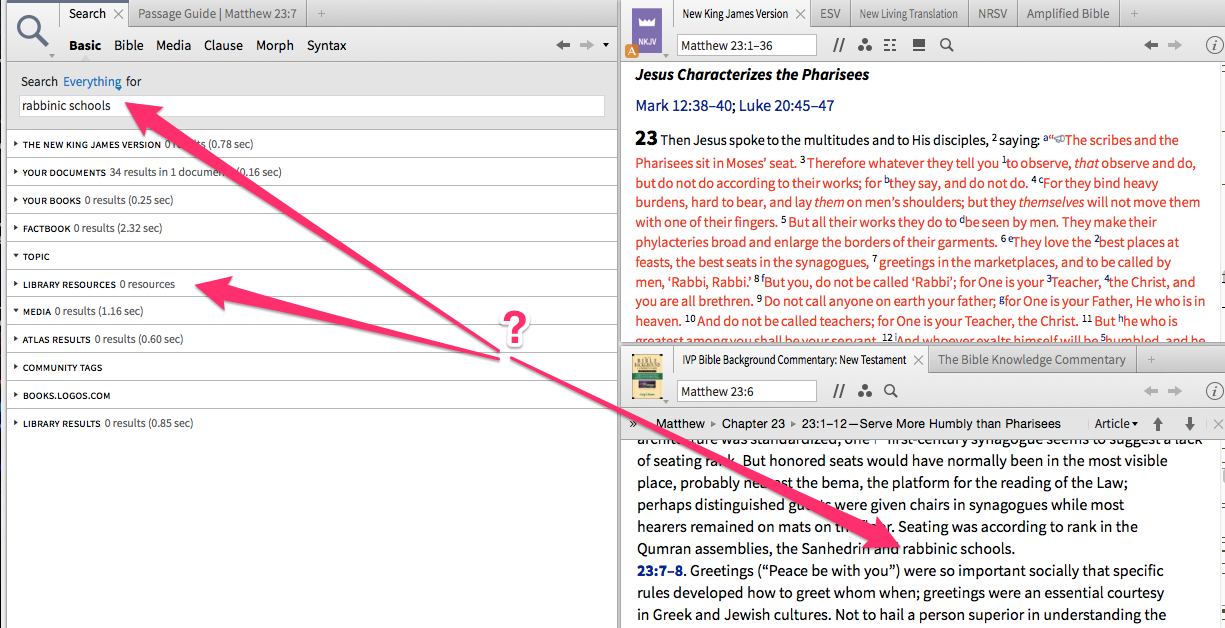Add new tab next to Amplified Bible

click(1133, 14)
